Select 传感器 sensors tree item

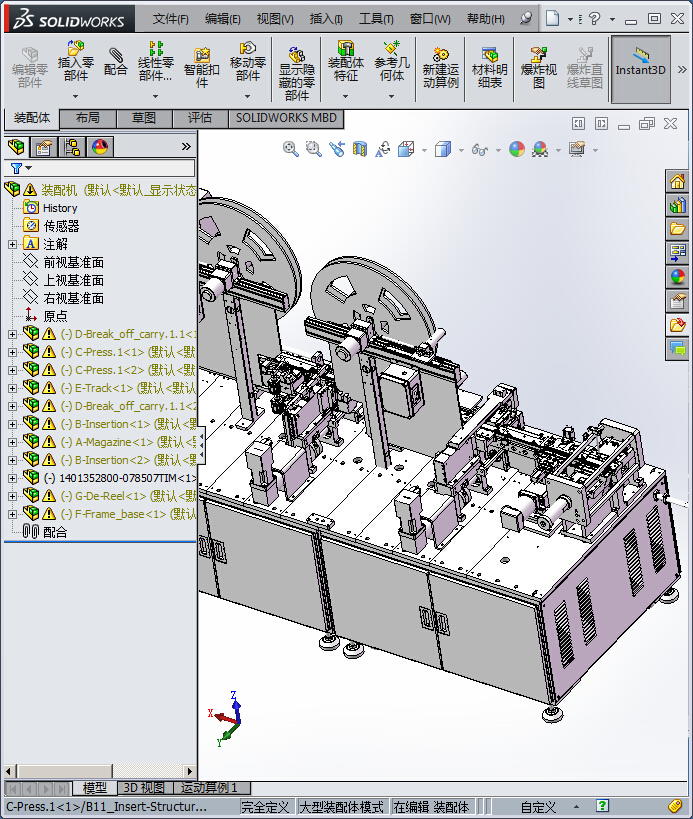point(61,226)
